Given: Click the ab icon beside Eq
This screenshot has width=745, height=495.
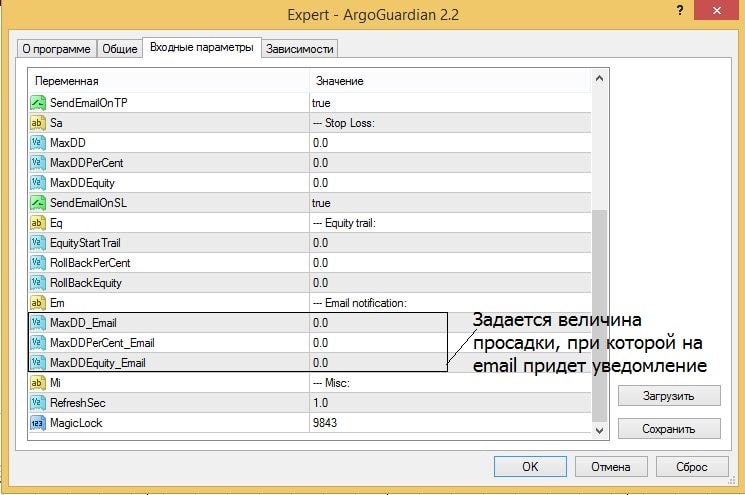Looking at the screenshot, I should [x=38, y=223].
